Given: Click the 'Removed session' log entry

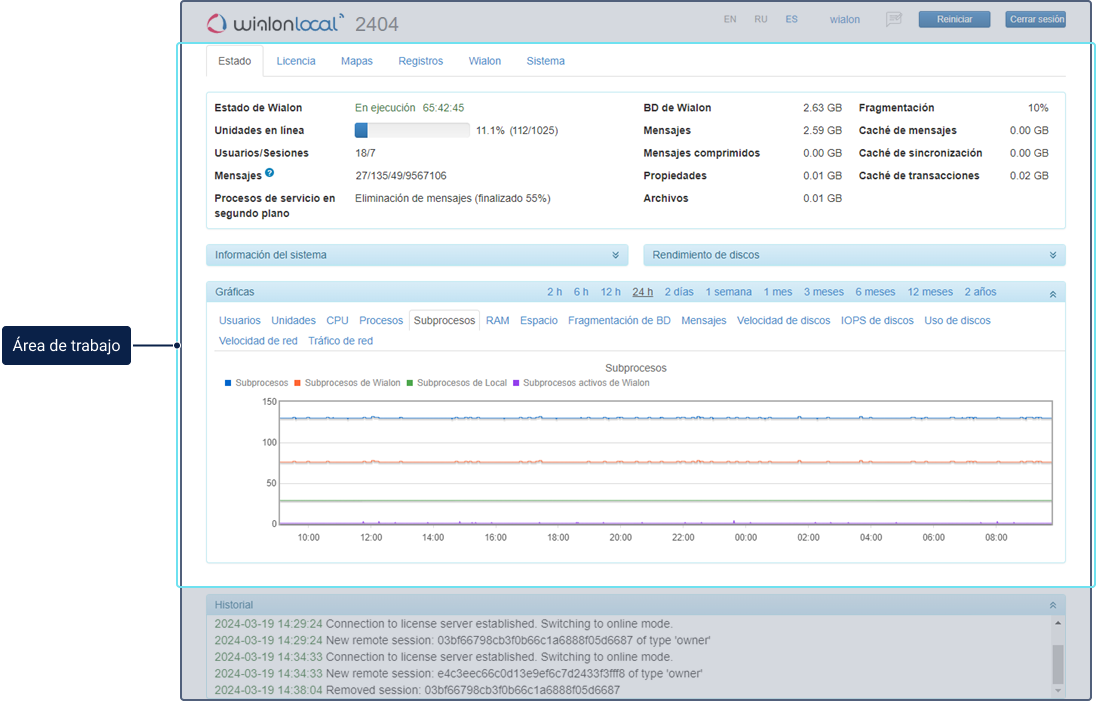Looking at the screenshot, I should click(x=417, y=690).
